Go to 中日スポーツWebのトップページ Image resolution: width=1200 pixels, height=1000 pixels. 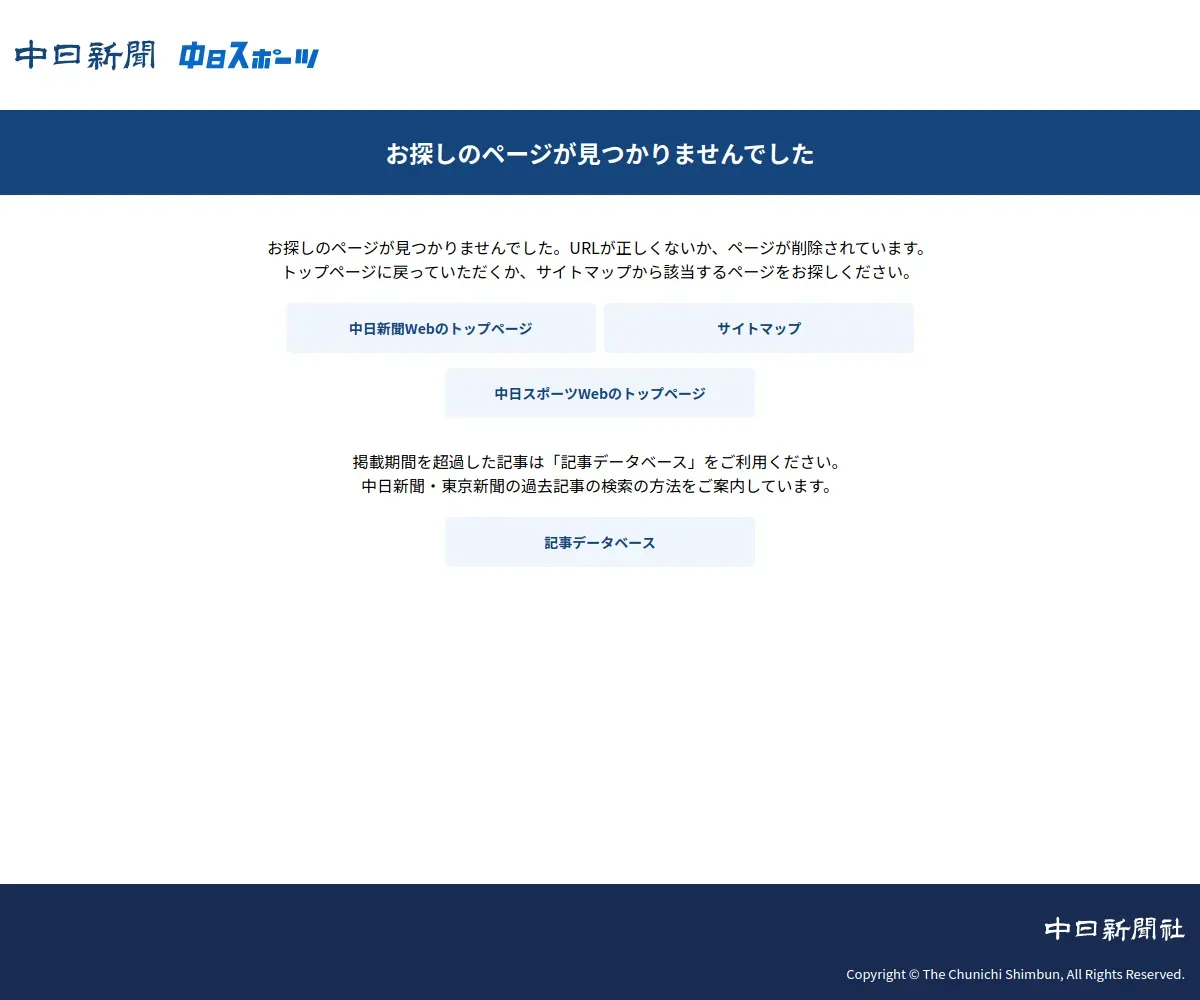(600, 393)
